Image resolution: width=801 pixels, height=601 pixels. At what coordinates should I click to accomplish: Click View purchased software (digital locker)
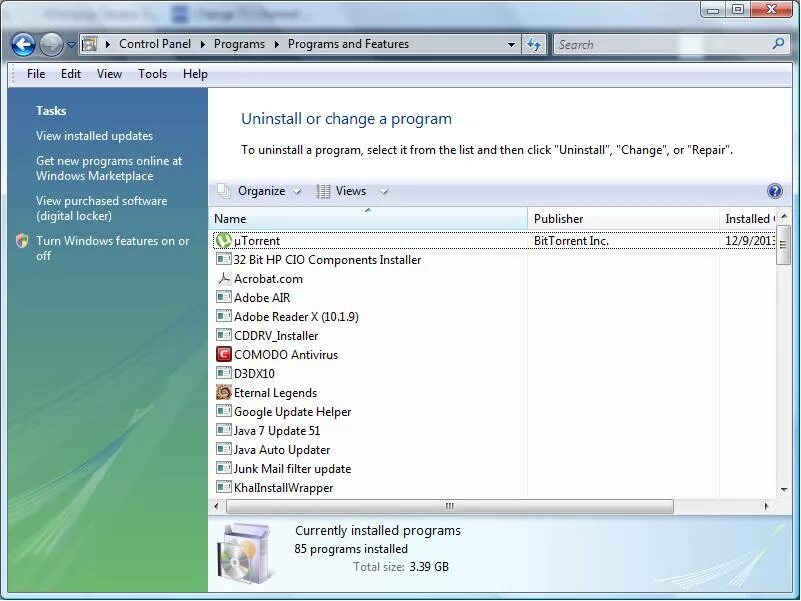coord(102,208)
